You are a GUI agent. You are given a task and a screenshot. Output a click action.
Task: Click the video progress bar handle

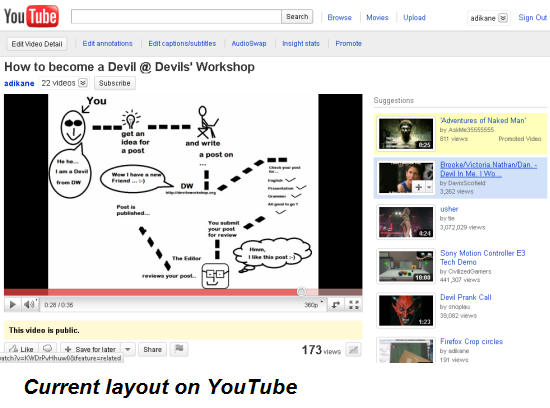(x=301, y=292)
